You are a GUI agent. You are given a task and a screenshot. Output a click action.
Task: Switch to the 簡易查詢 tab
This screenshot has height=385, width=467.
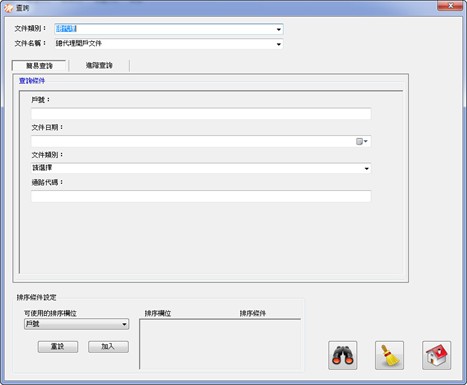coord(39,66)
